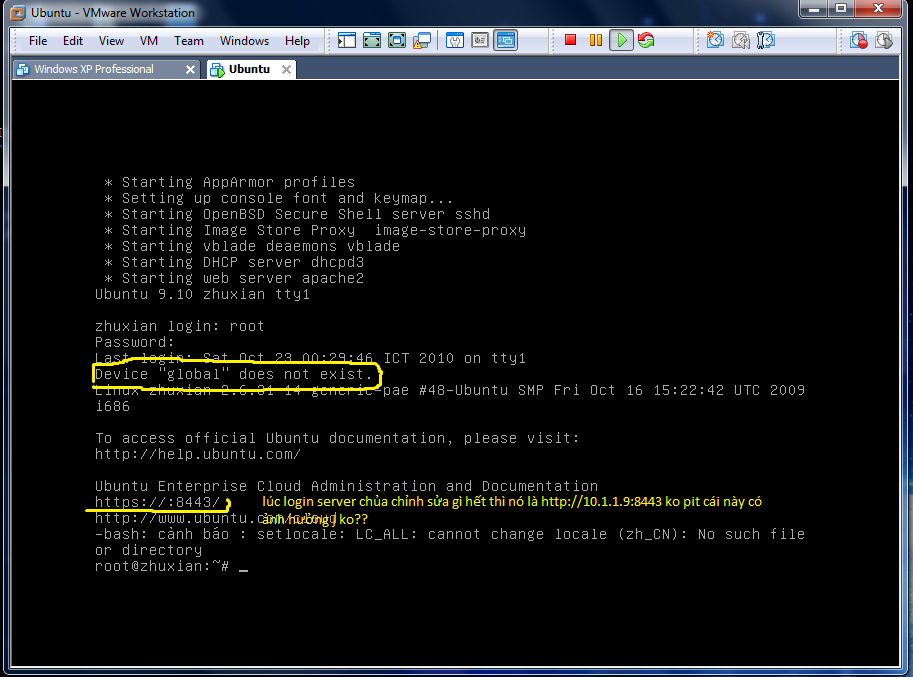This screenshot has height=677, width=913.
Task: Click the http://help.ubuntu.com/ text
Action: pos(198,454)
